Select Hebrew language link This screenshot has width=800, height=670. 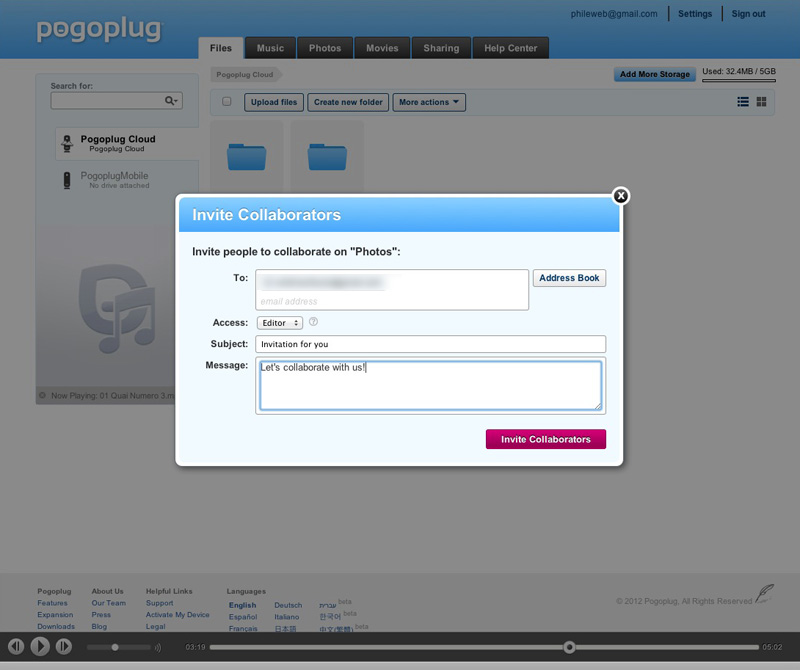tap(328, 606)
